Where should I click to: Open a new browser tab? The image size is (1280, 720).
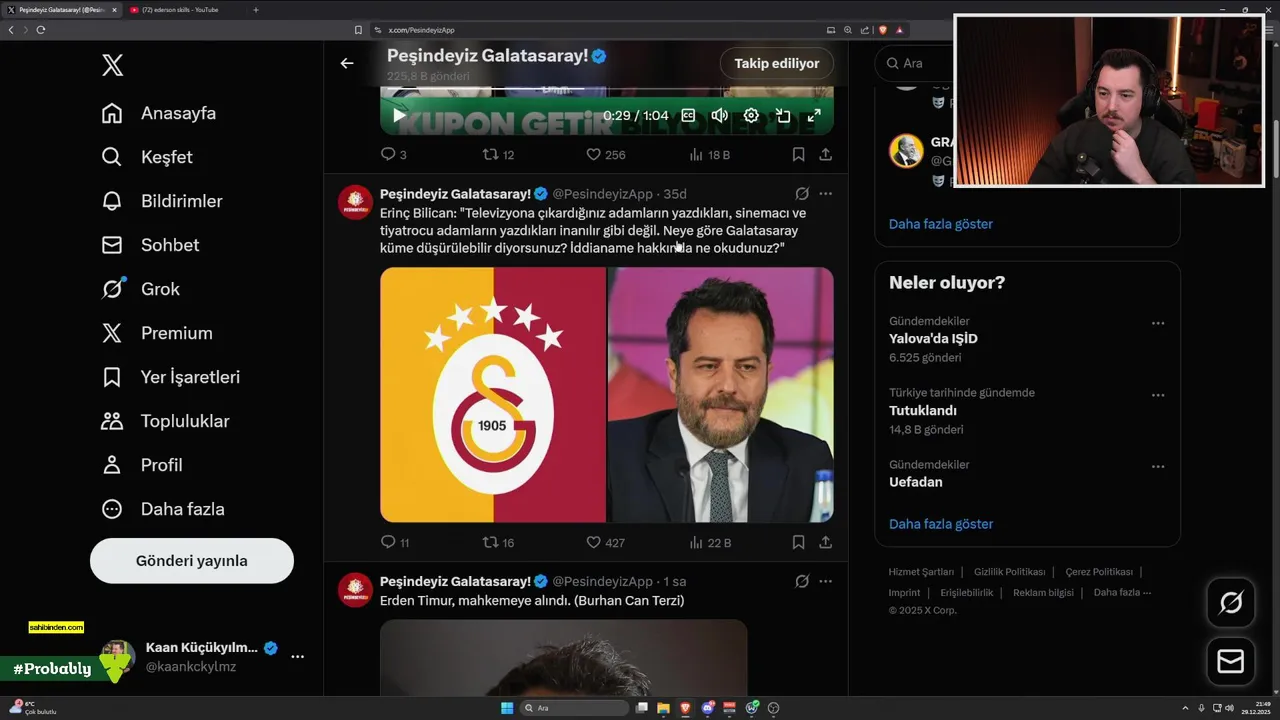click(255, 10)
